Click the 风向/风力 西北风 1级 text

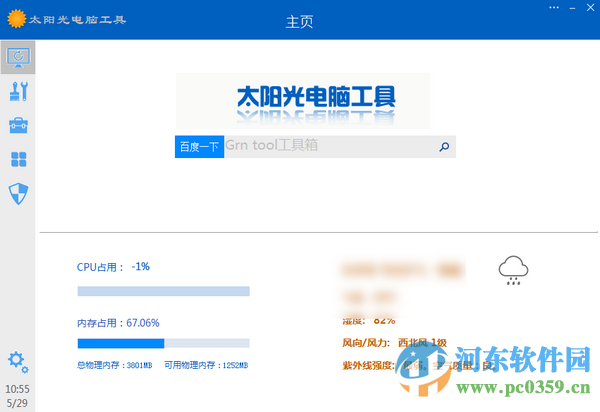click(395, 343)
